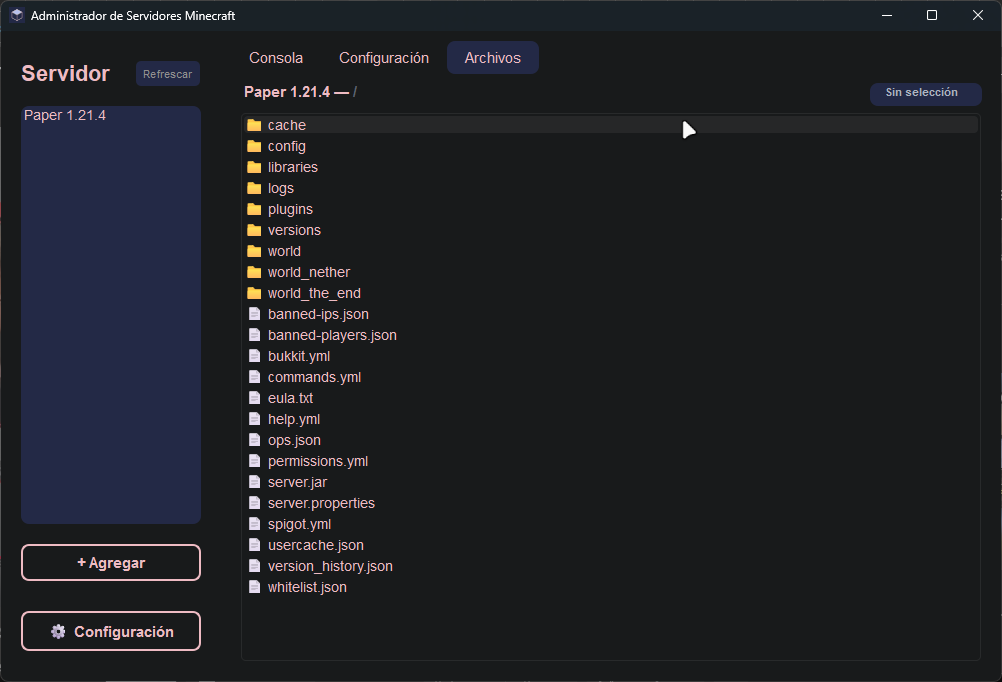This screenshot has width=1002, height=682.
Task: Click the plugins folder icon
Action: (254, 209)
